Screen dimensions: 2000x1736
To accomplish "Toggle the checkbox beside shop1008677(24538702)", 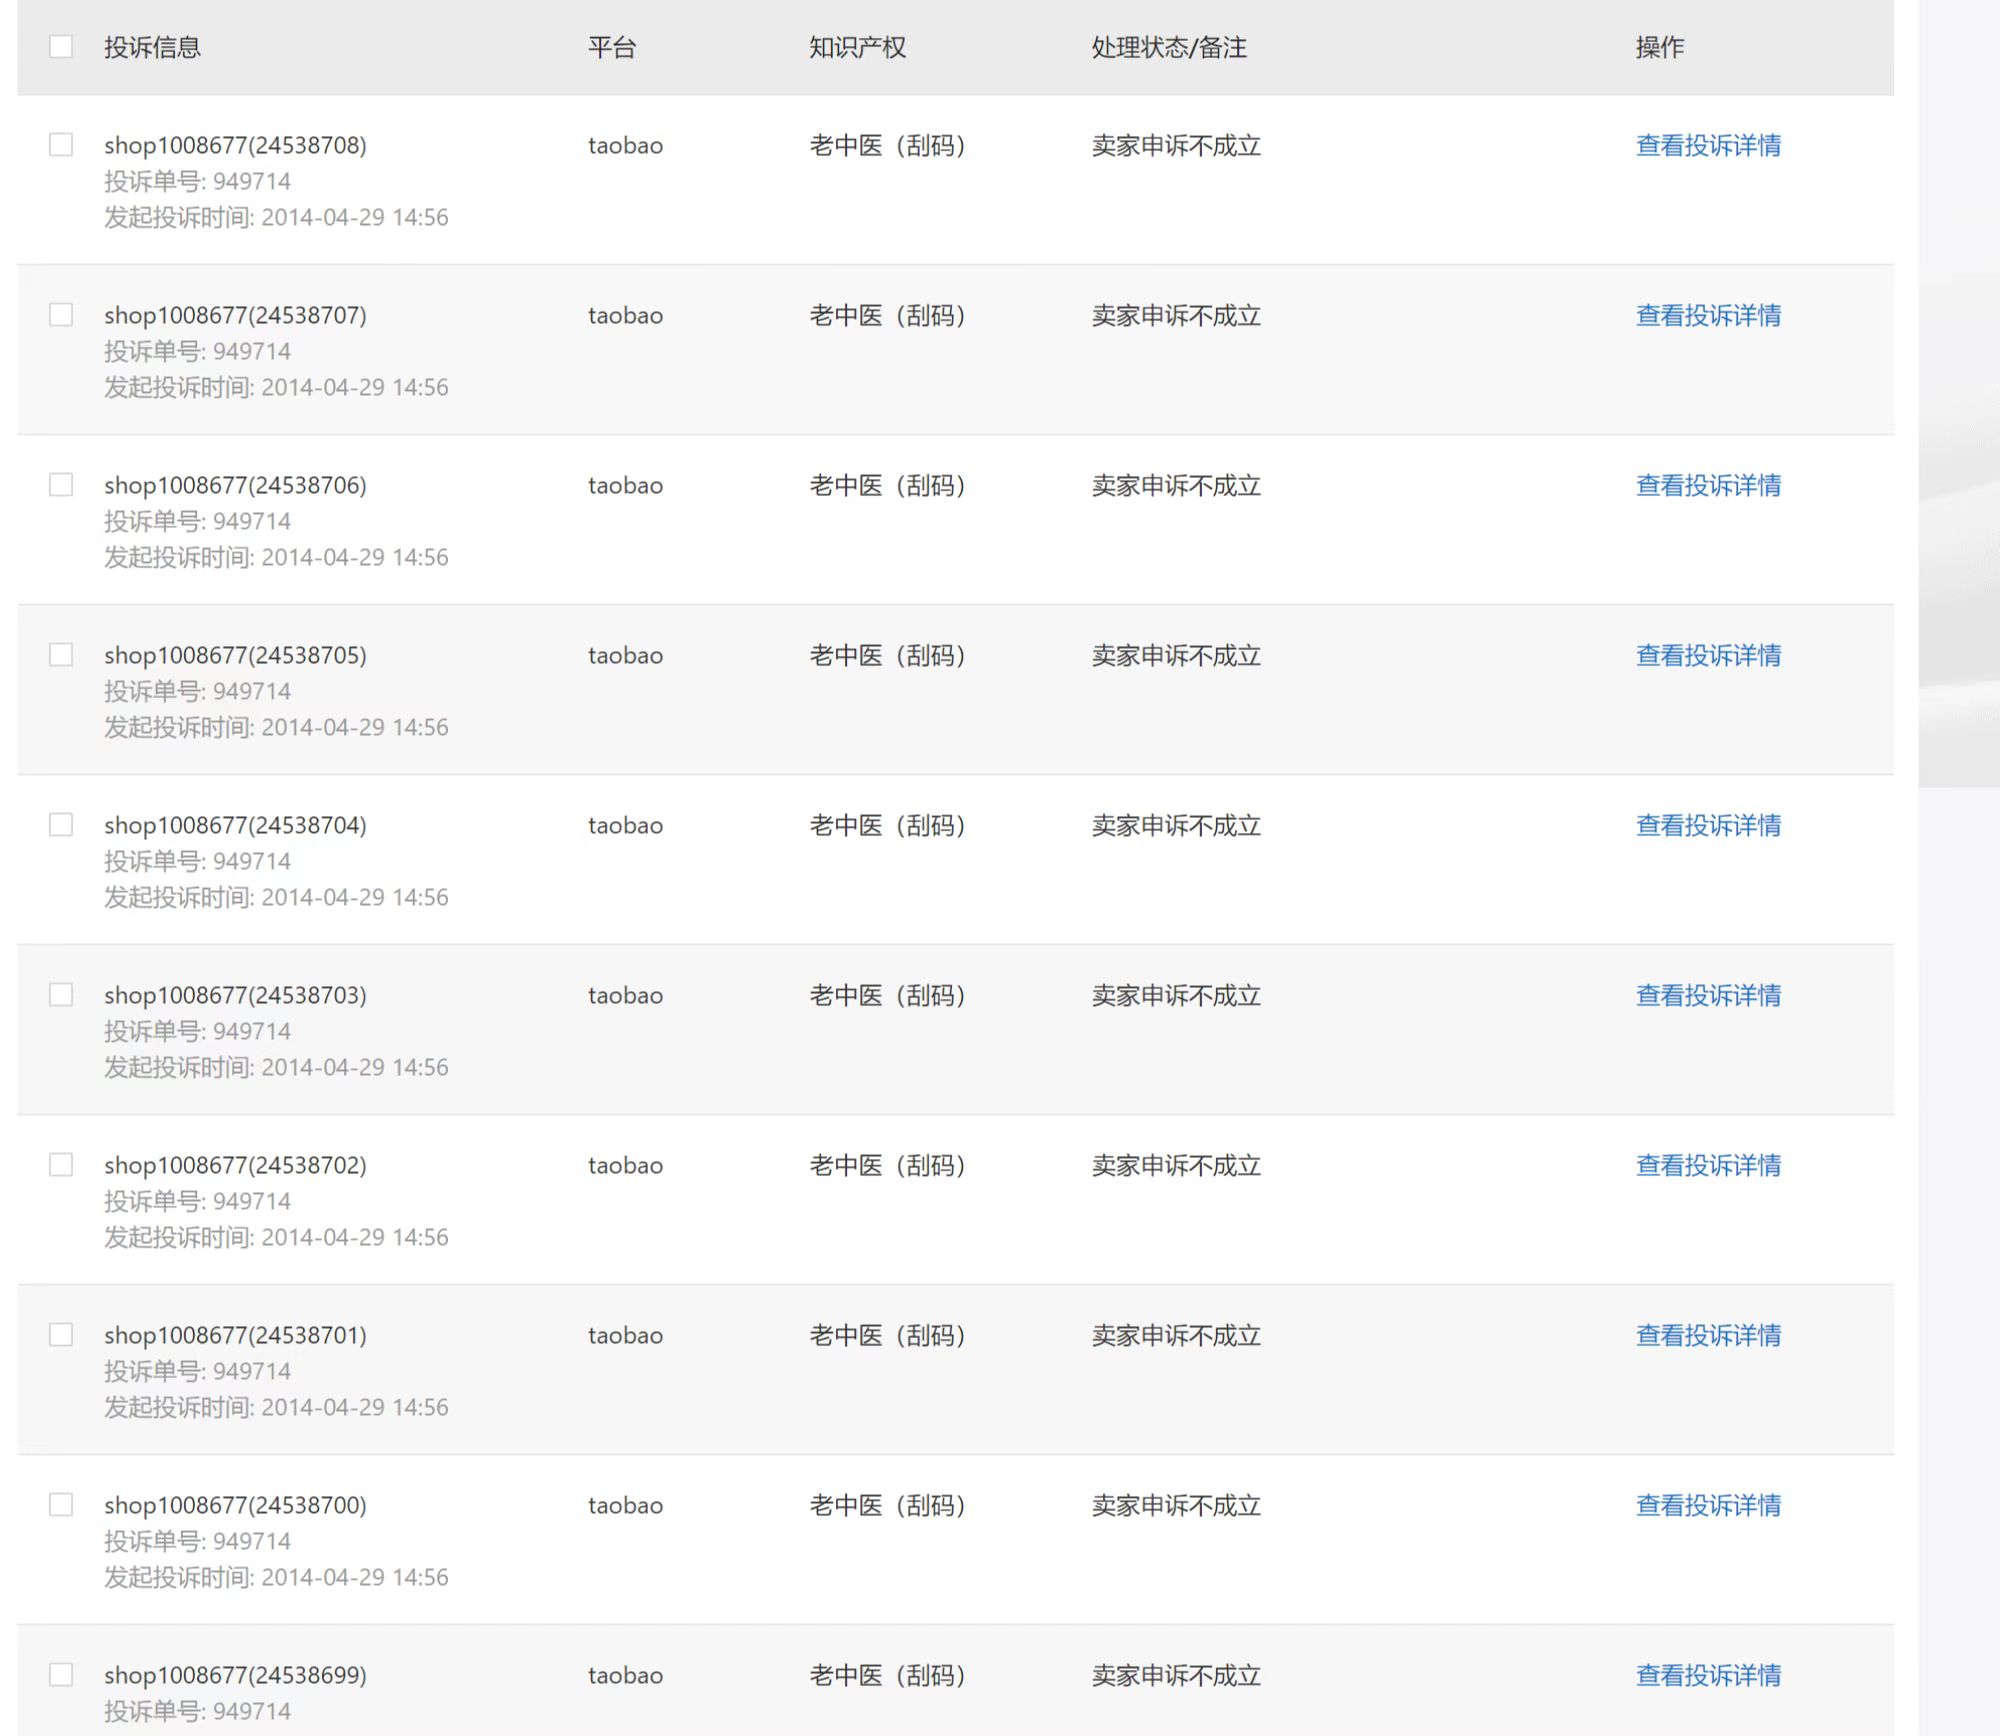I will [61, 1165].
